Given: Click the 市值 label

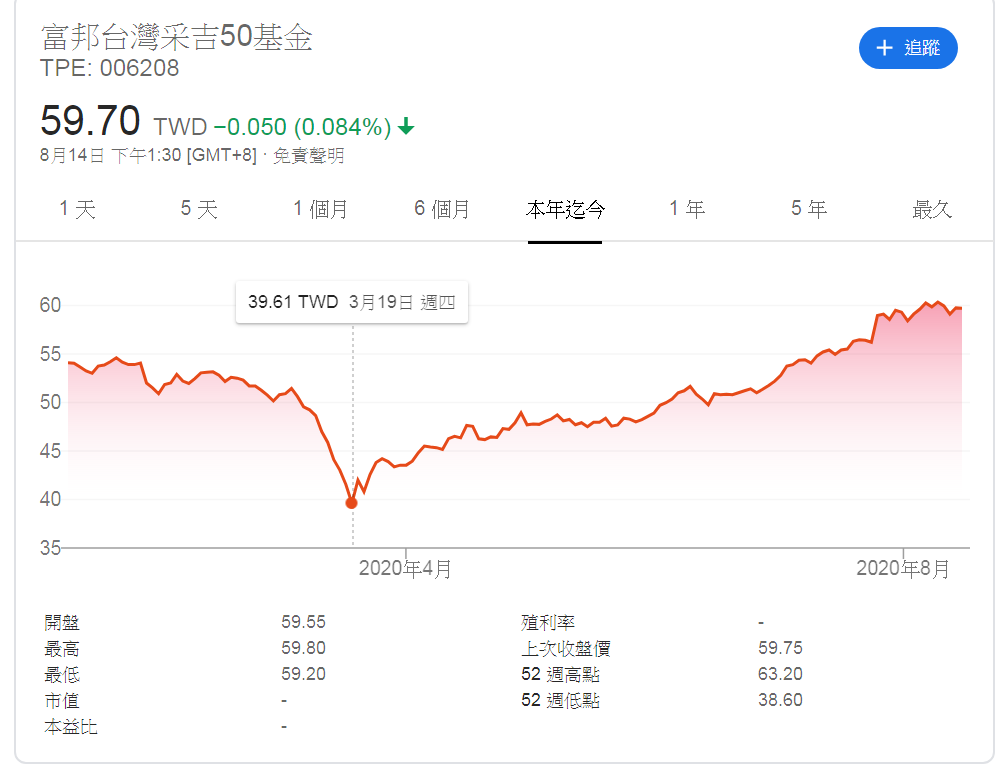Looking at the screenshot, I should pos(62,701).
